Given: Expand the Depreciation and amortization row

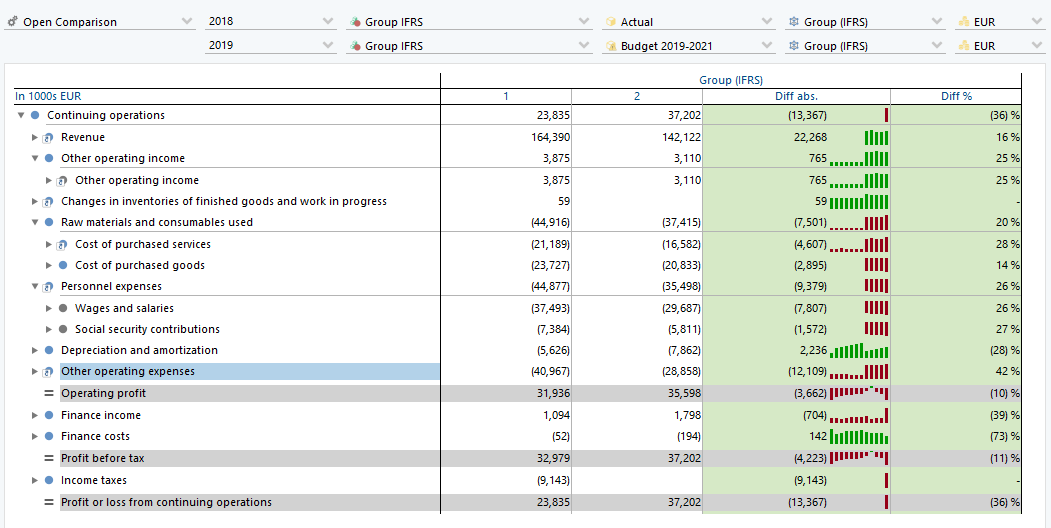Looking at the screenshot, I should (x=35, y=351).
